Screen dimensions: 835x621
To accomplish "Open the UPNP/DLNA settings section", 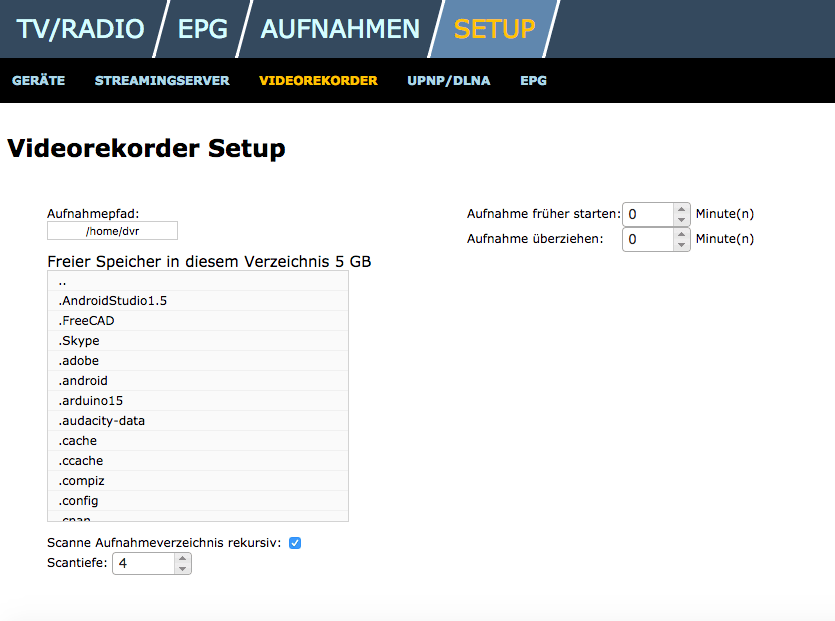I will 448,79.
